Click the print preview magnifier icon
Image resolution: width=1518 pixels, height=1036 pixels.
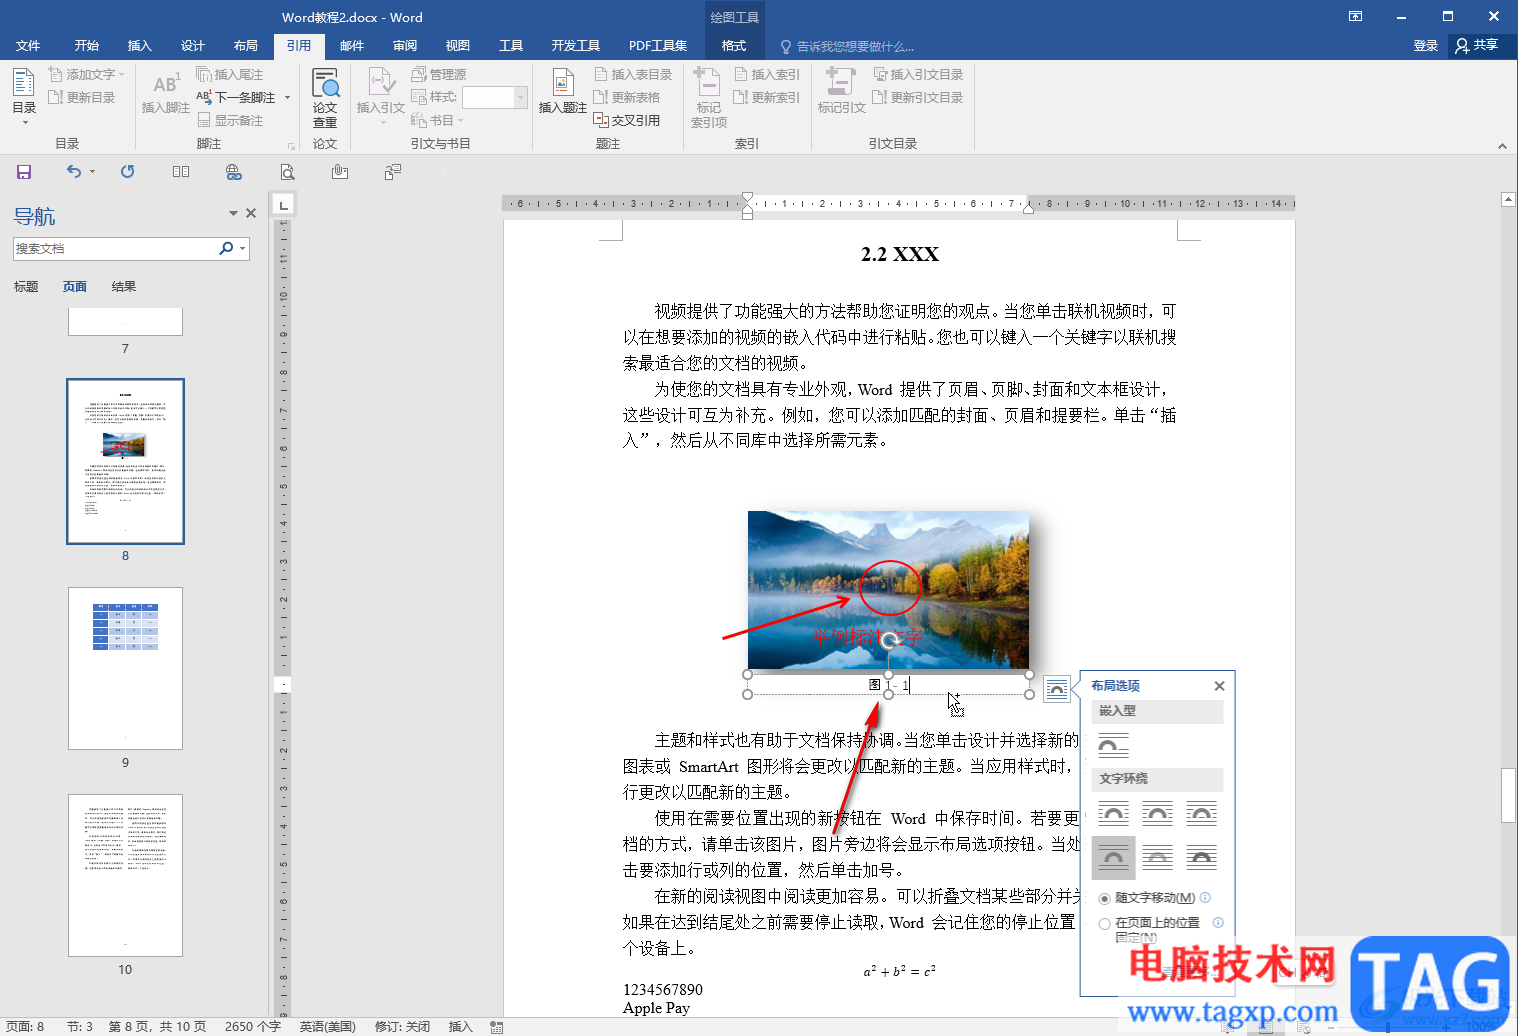click(x=287, y=172)
